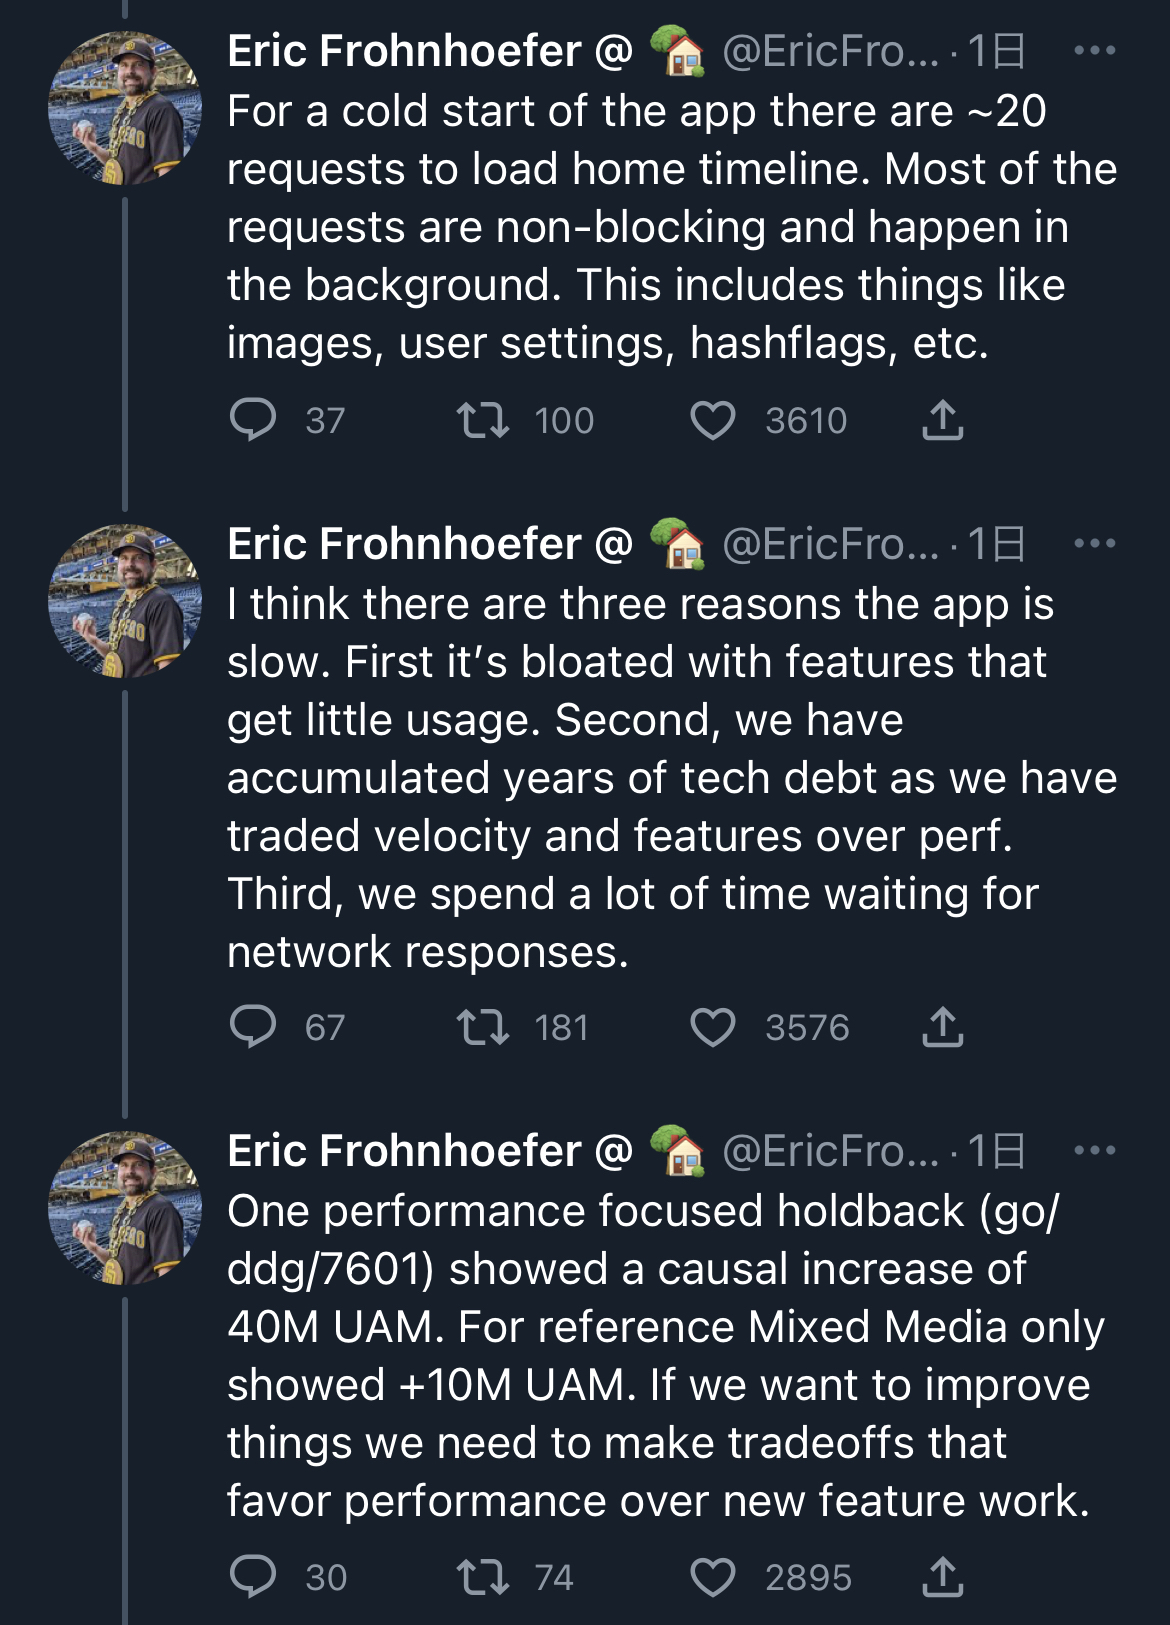The width and height of the screenshot is (1170, 1625).
Task: Share the 40M UAM tweet
Action: (x=942, y=1577)
